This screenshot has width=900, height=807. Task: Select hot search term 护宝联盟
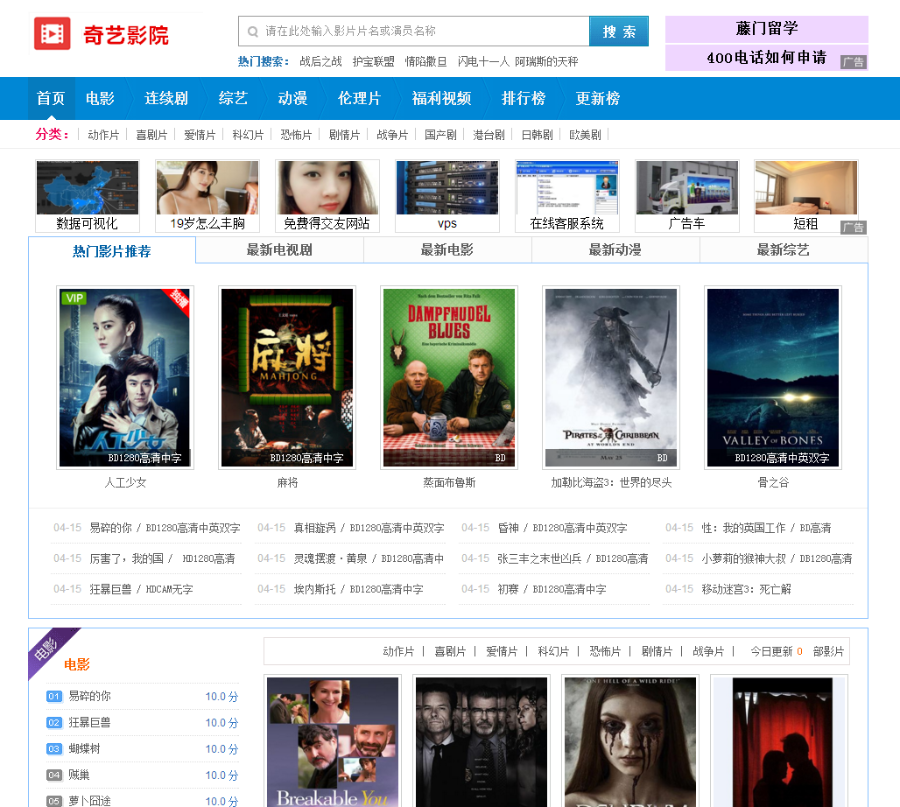[x=374, y=61]
